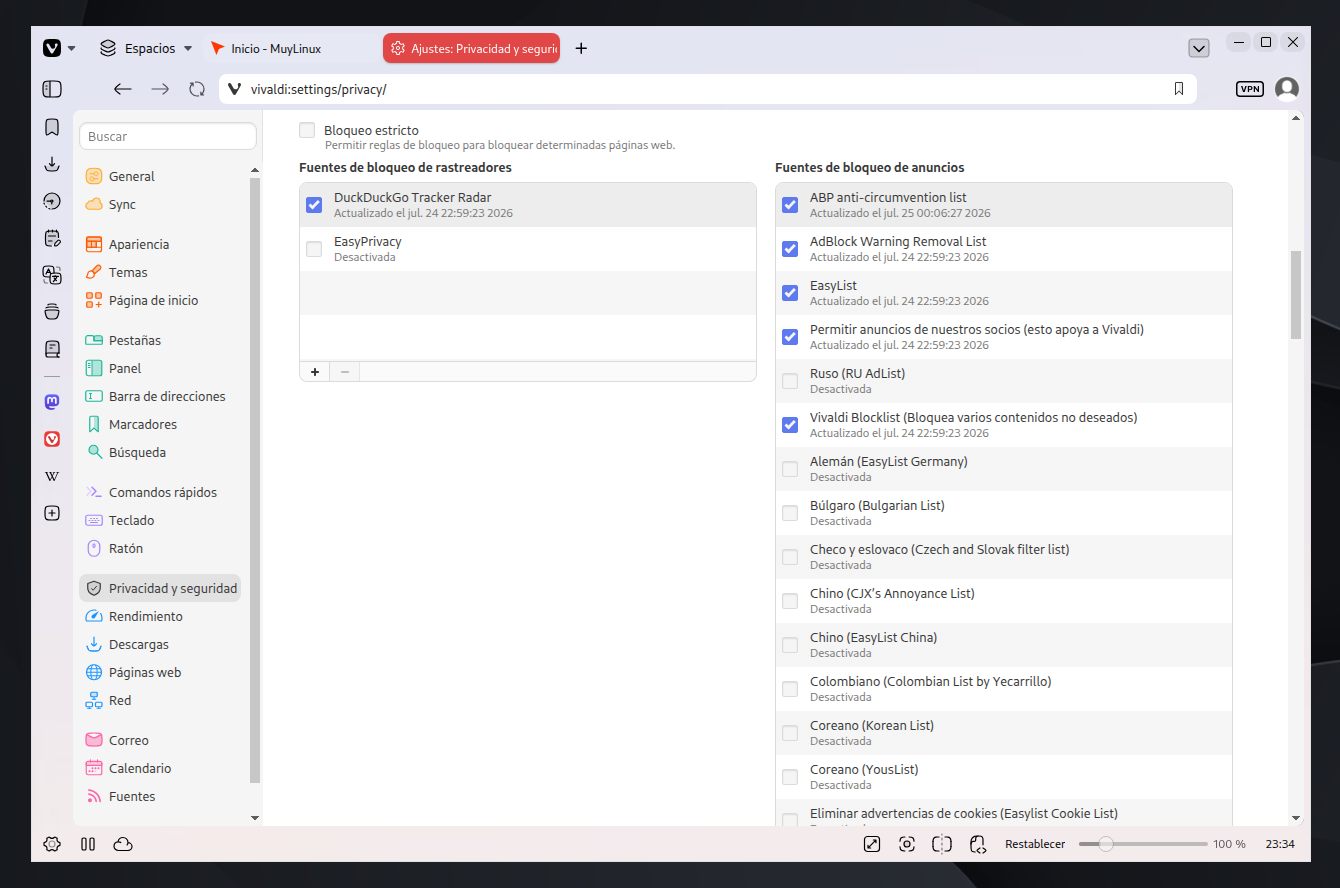Open the Mastodon web panel
The height and width of the screenshot is (888, 1340).
(52, 402)
